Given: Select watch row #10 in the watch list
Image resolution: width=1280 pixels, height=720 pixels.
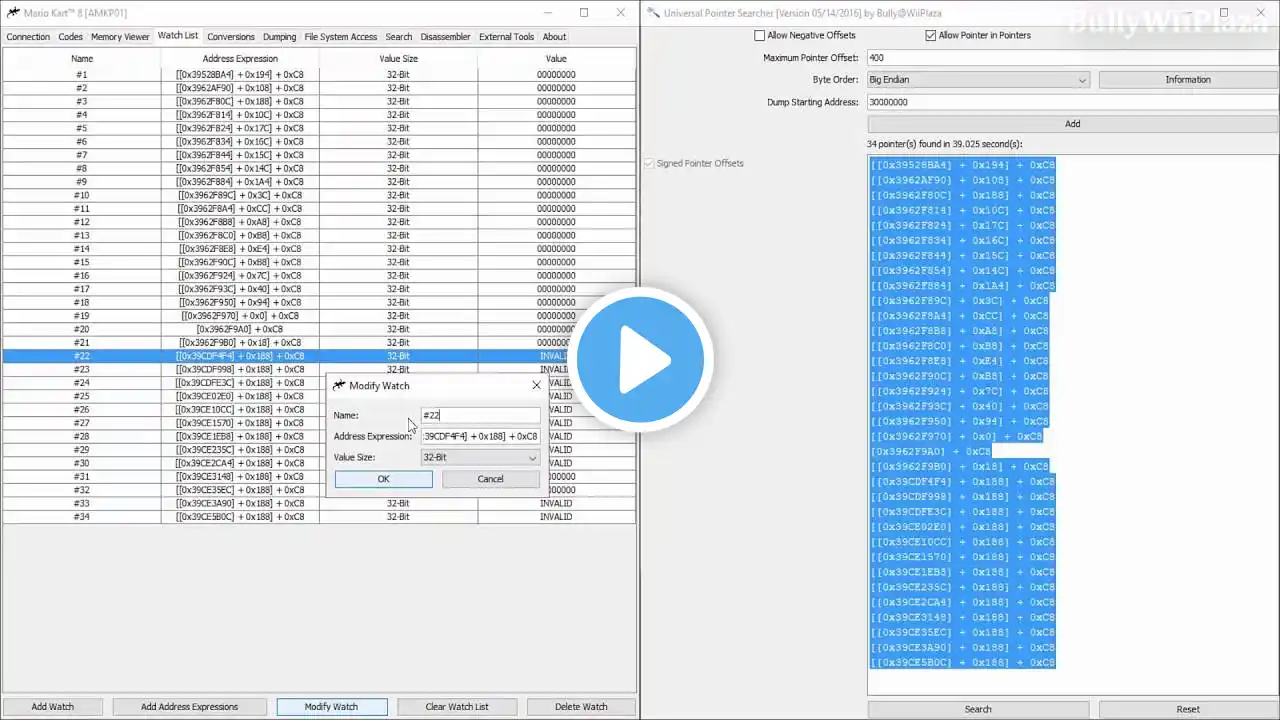Looking at the screenshot, I should point(319,195).
